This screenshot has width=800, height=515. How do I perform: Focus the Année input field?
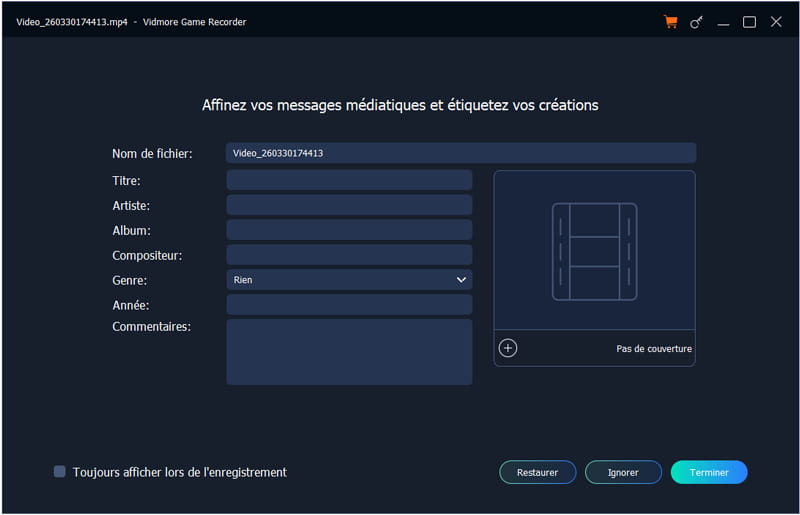(x=349, y=305)
